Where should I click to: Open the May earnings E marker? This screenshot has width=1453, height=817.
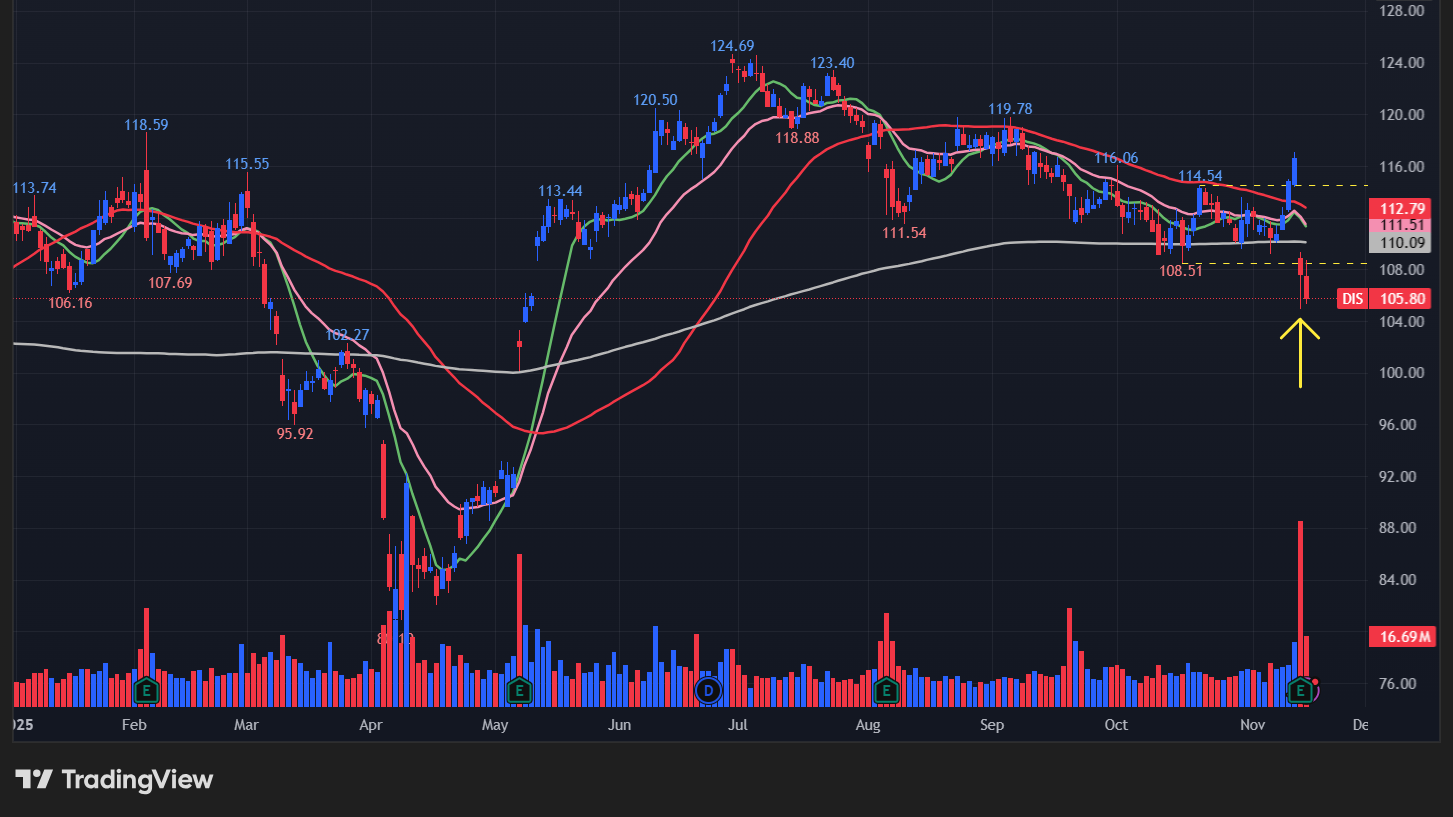pyautogui.click(x=518, y=689)
